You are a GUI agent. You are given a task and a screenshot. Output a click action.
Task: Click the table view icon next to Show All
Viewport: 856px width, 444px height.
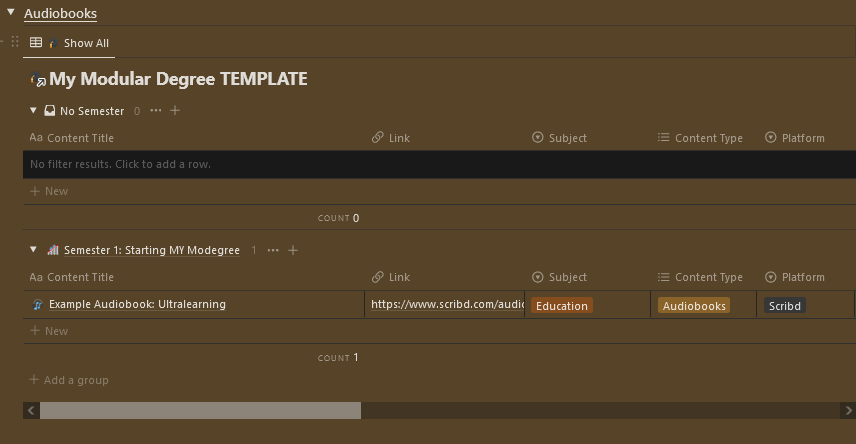click(36, 42)
